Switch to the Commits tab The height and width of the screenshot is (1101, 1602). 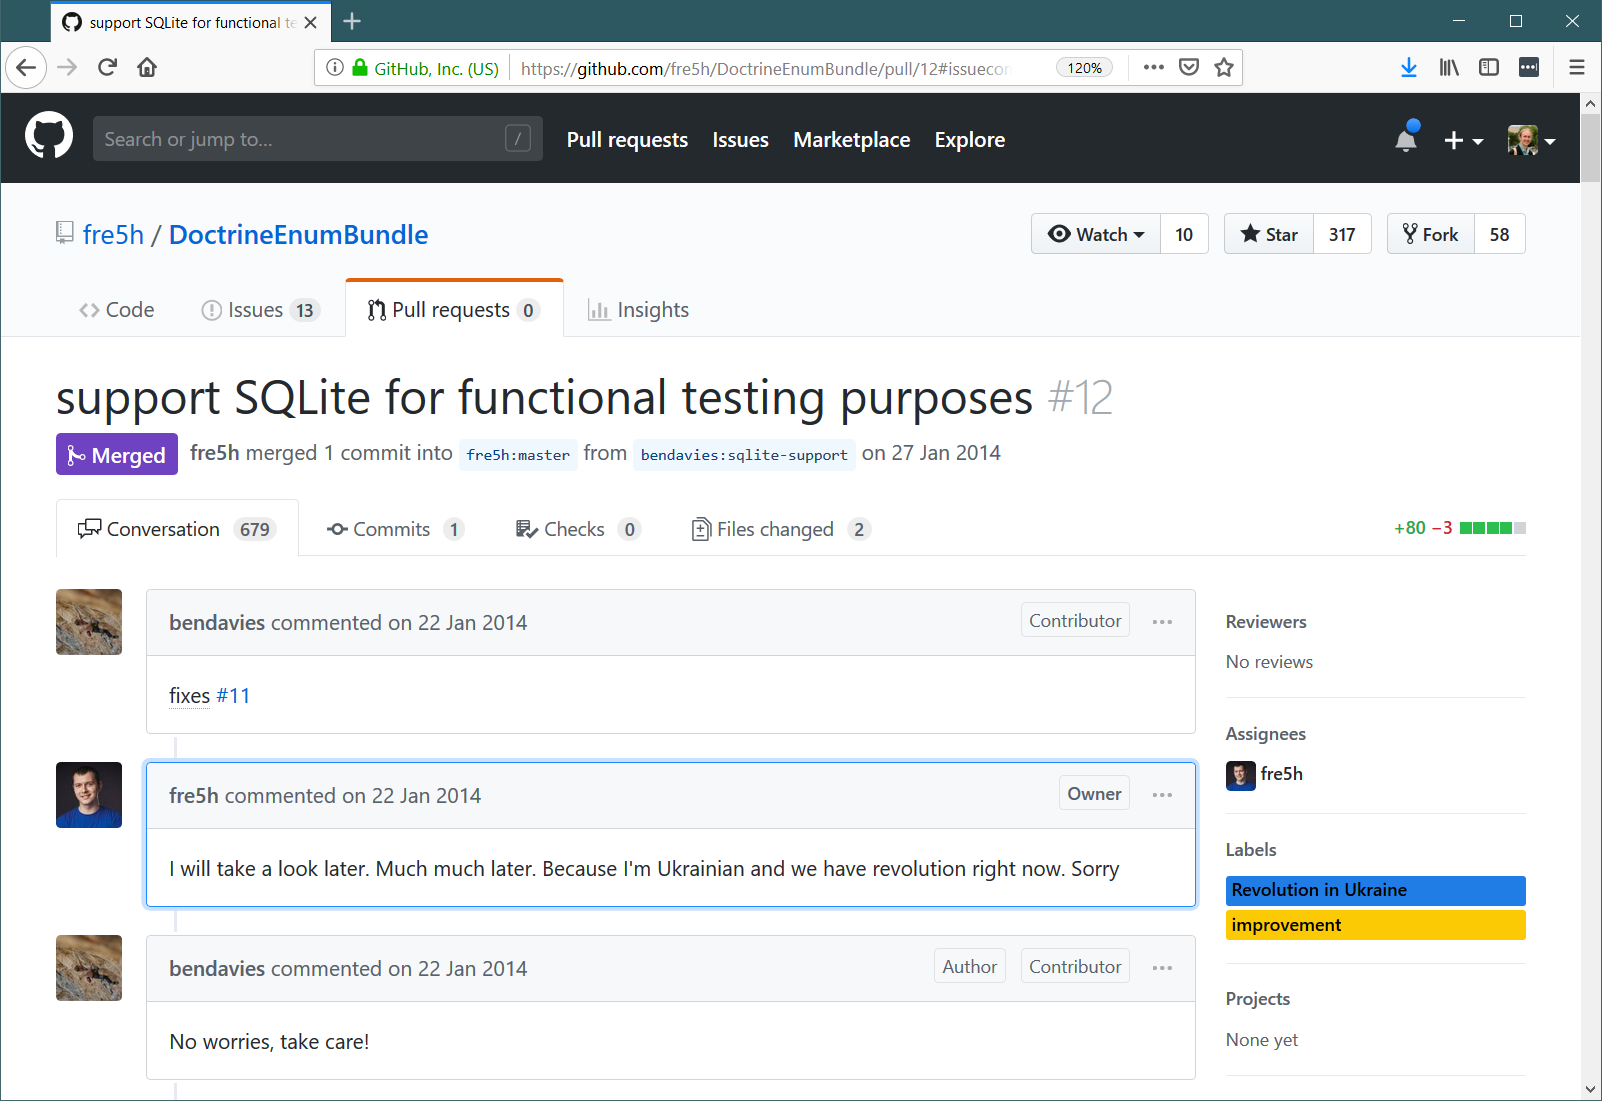click(x=395, y=529)
